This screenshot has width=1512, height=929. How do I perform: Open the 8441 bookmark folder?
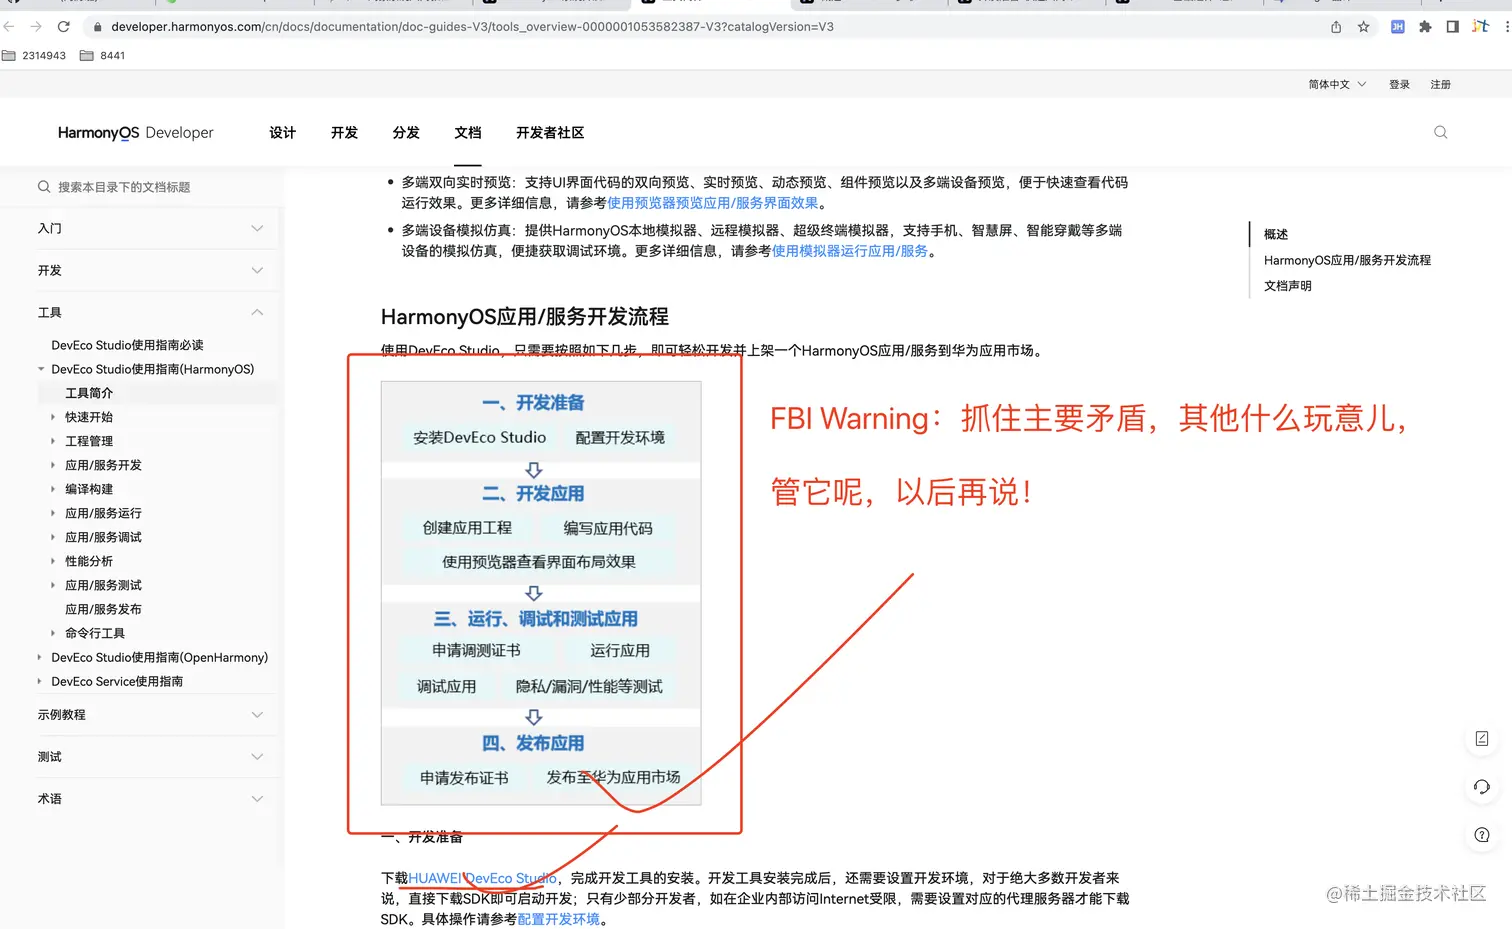pyautogui.click(x=103, y=56)
